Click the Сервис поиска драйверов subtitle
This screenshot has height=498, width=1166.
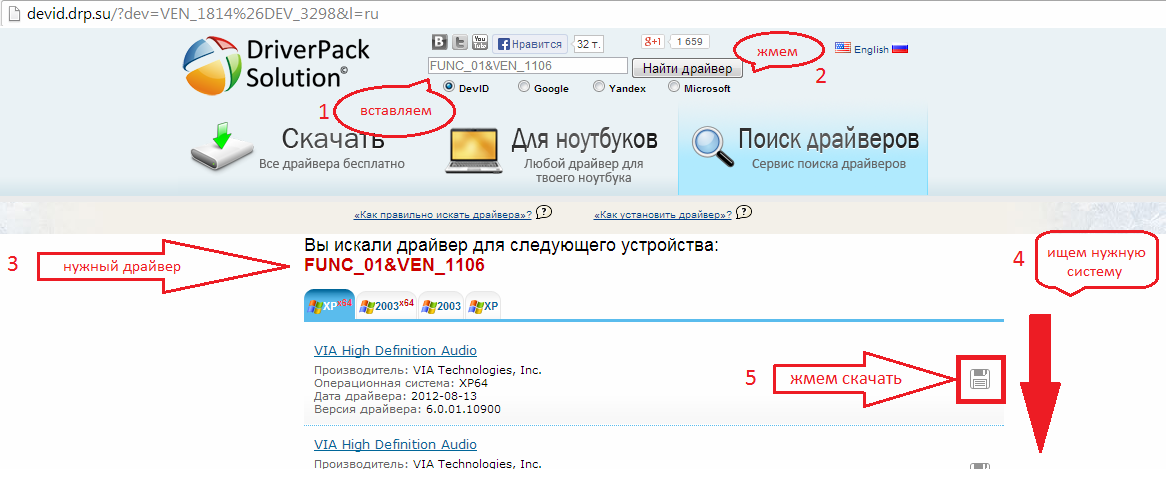click(828, 164)
